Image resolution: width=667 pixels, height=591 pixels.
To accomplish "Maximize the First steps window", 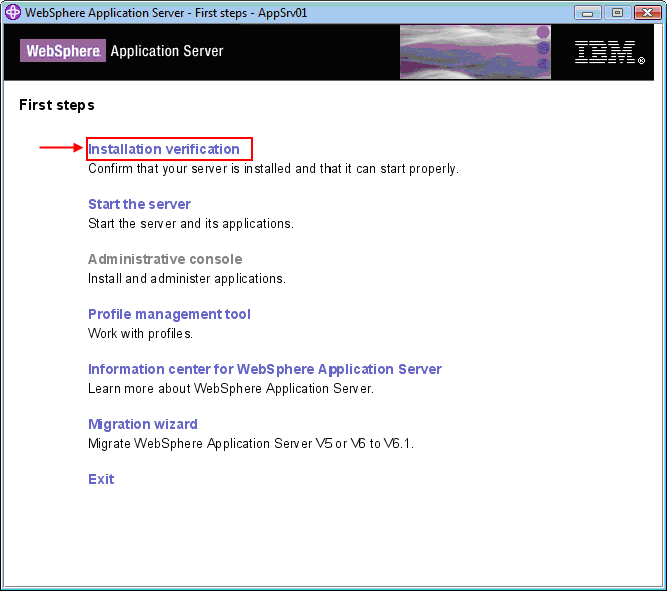I will [617, 13].
